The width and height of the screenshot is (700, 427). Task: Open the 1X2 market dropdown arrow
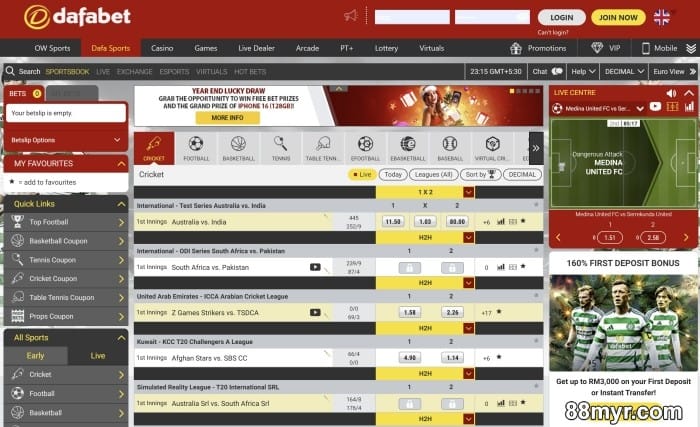(x=468, y=192)
